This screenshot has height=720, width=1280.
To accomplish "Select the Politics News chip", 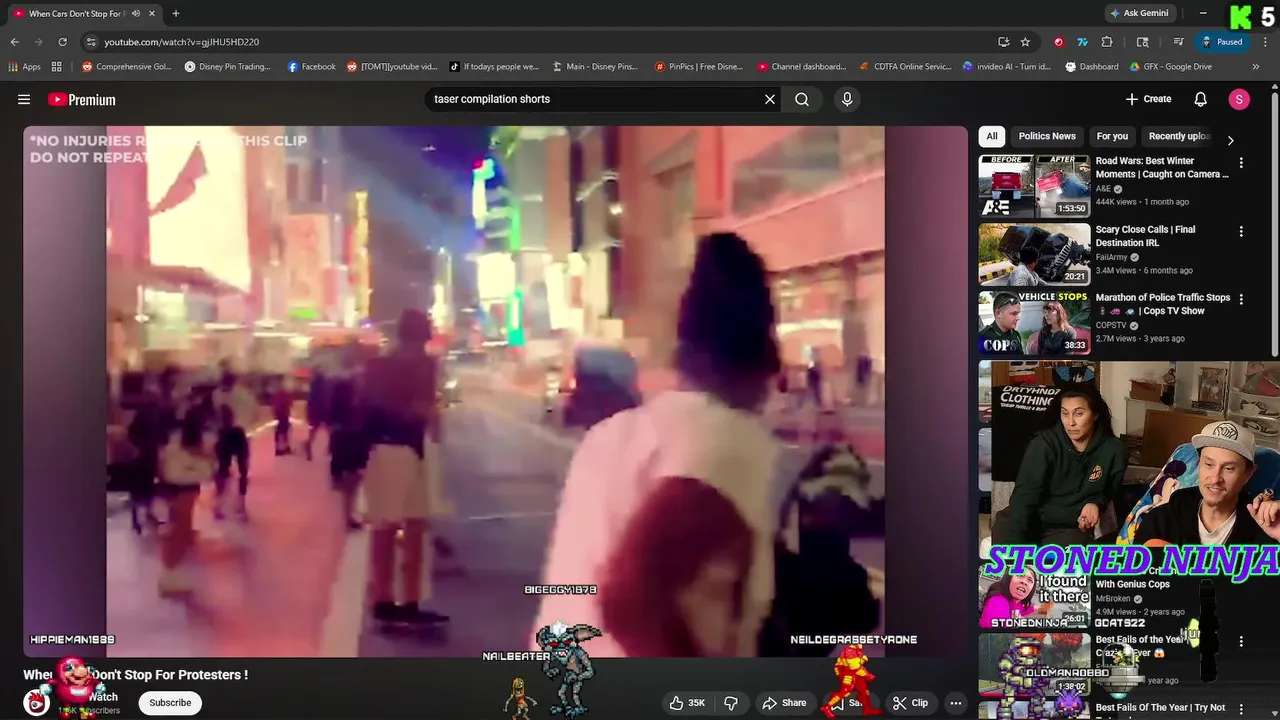I will coord(1047,136).
